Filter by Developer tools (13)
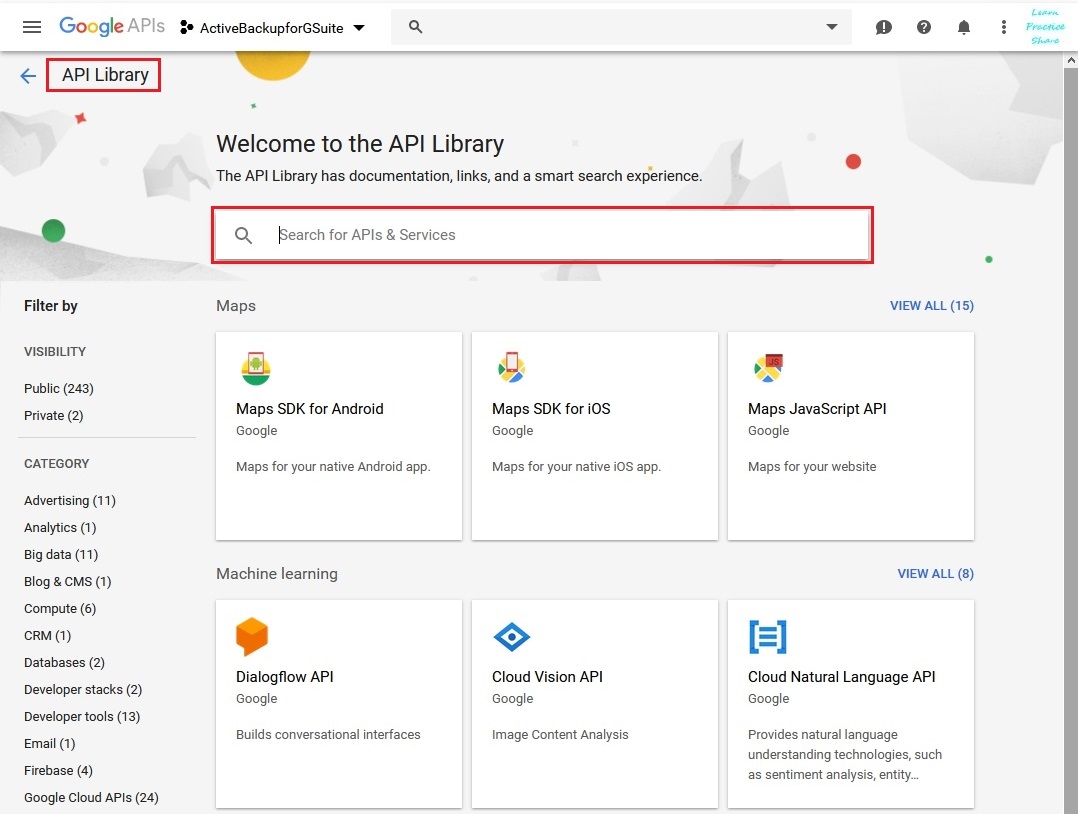Viewport: 1078px width, 814px height. tap(82, 716)
